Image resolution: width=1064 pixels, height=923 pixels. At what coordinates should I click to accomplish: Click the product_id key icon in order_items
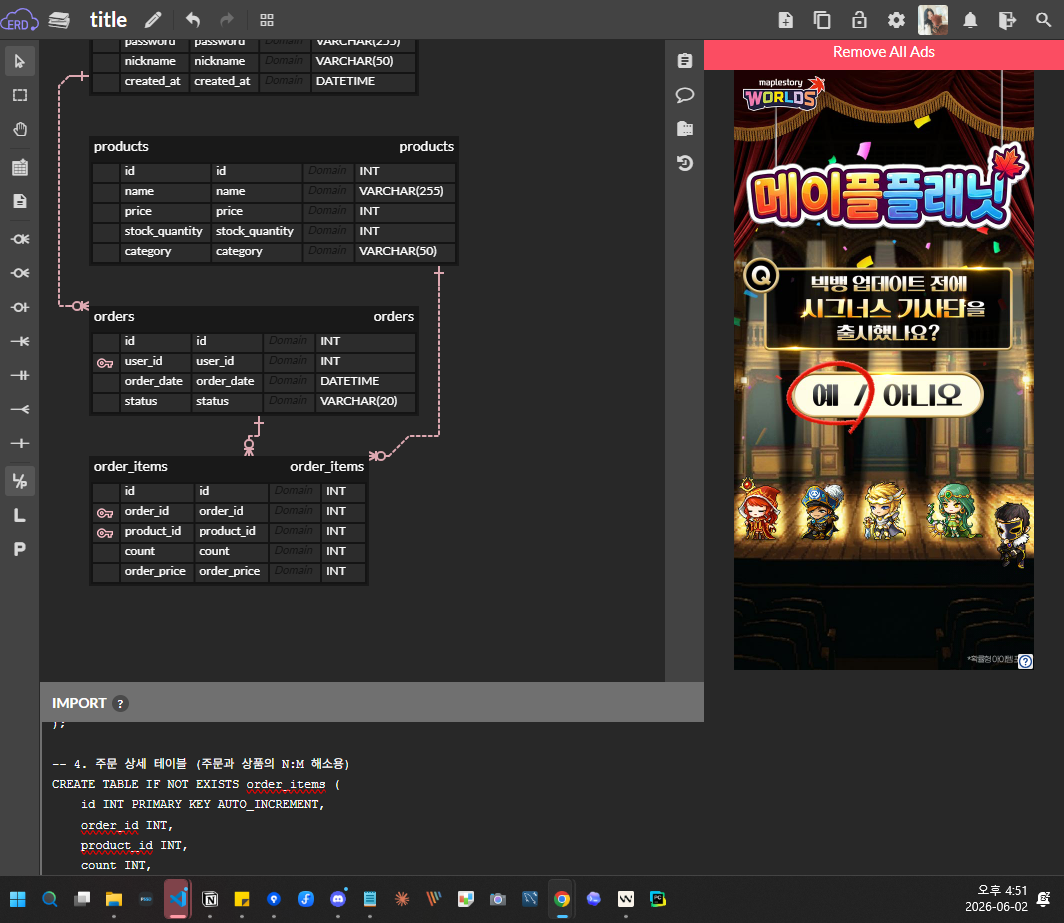pos(104,533)
